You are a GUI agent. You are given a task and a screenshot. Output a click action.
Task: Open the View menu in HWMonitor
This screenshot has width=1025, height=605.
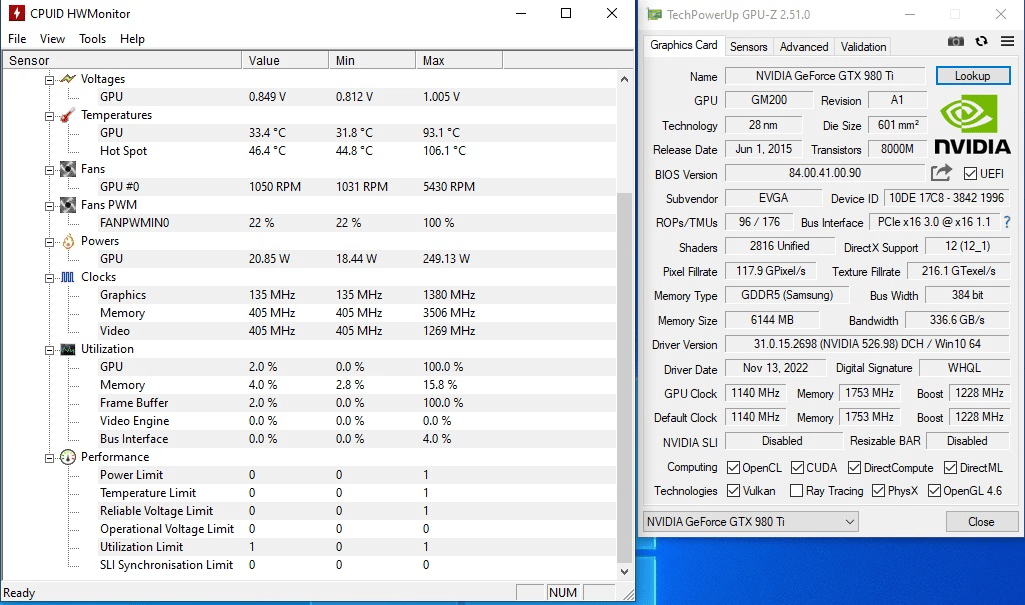point(52,39)
